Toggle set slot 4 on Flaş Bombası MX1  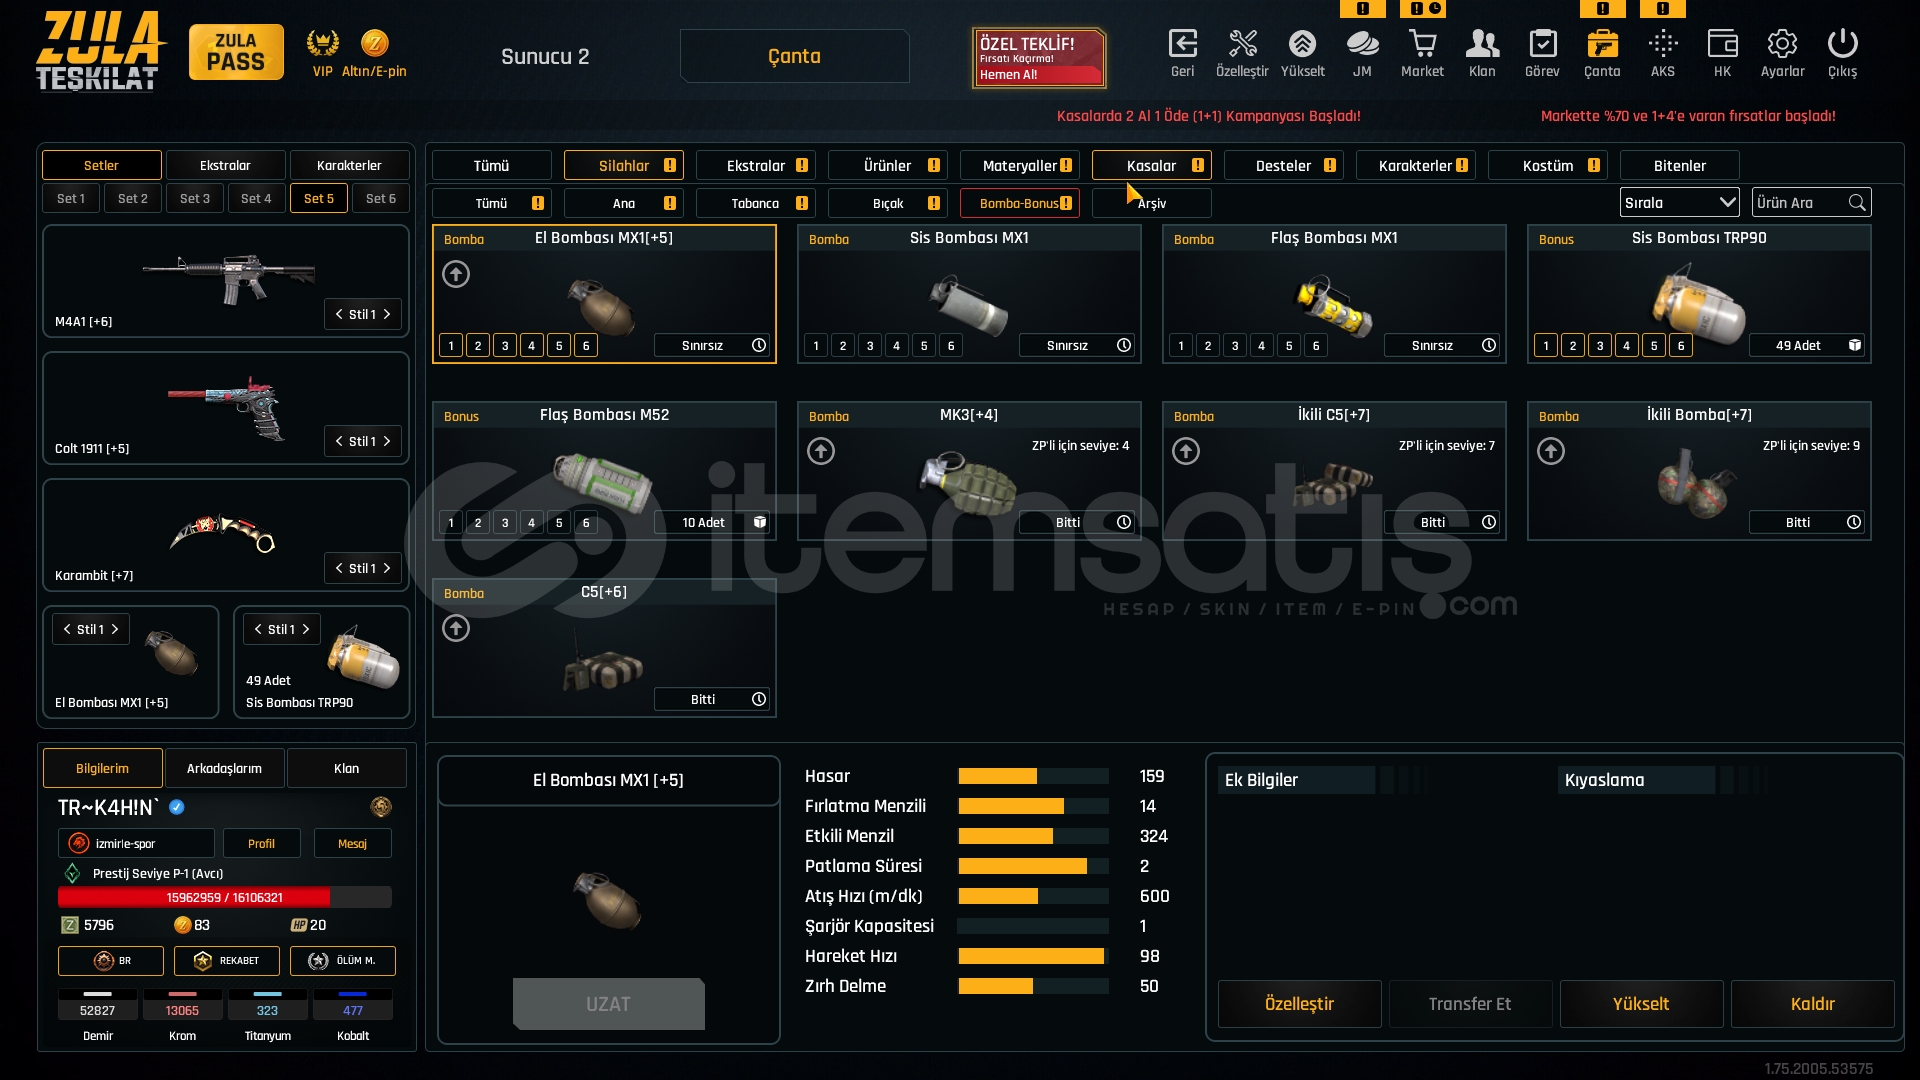1262,345
